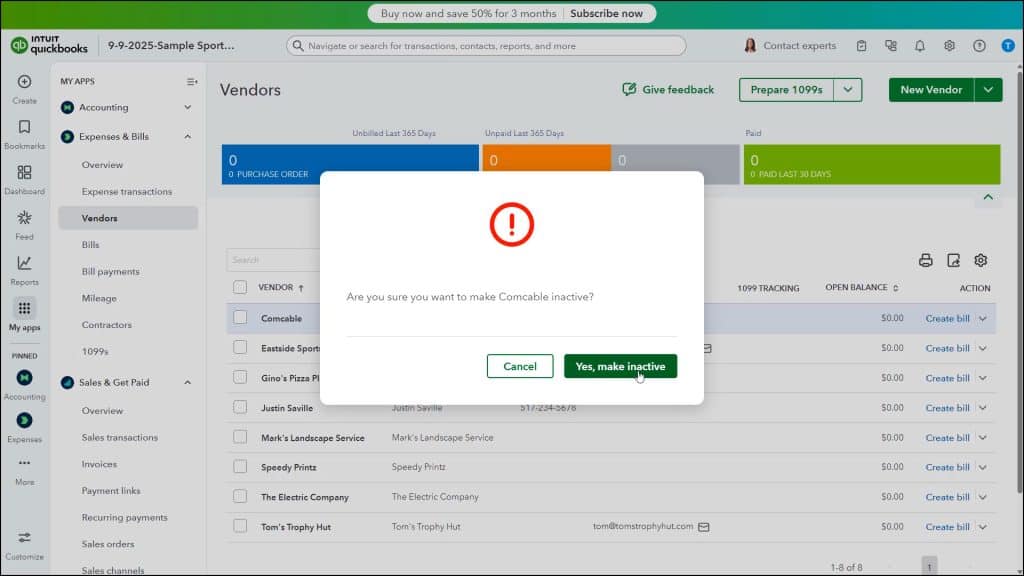Open My apps grid icon
This screenshot has height=576, width=1024.
24,308
